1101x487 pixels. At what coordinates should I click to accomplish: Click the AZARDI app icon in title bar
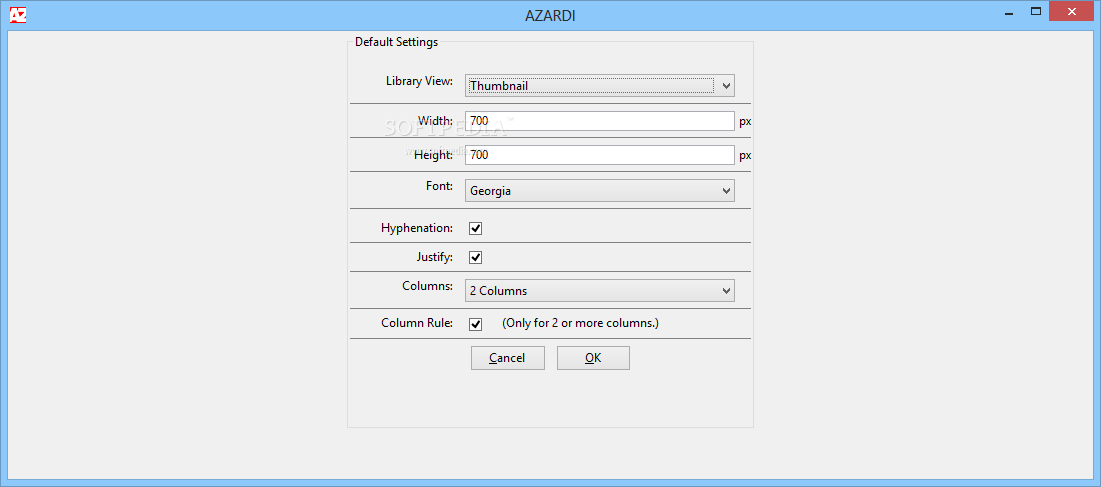coord(18,15)
